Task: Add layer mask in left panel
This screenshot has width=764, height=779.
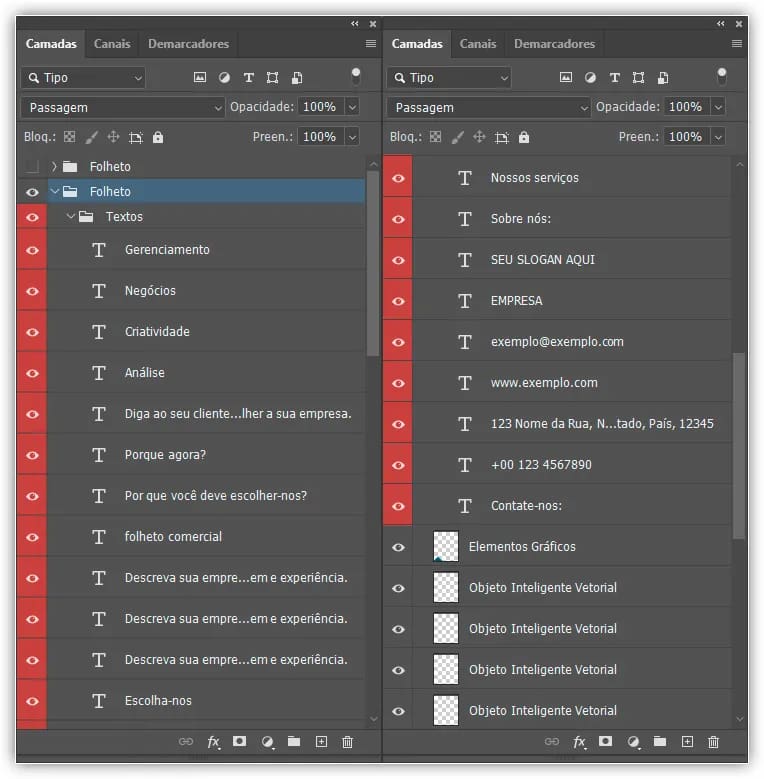Action: click(x=240, y=742)
